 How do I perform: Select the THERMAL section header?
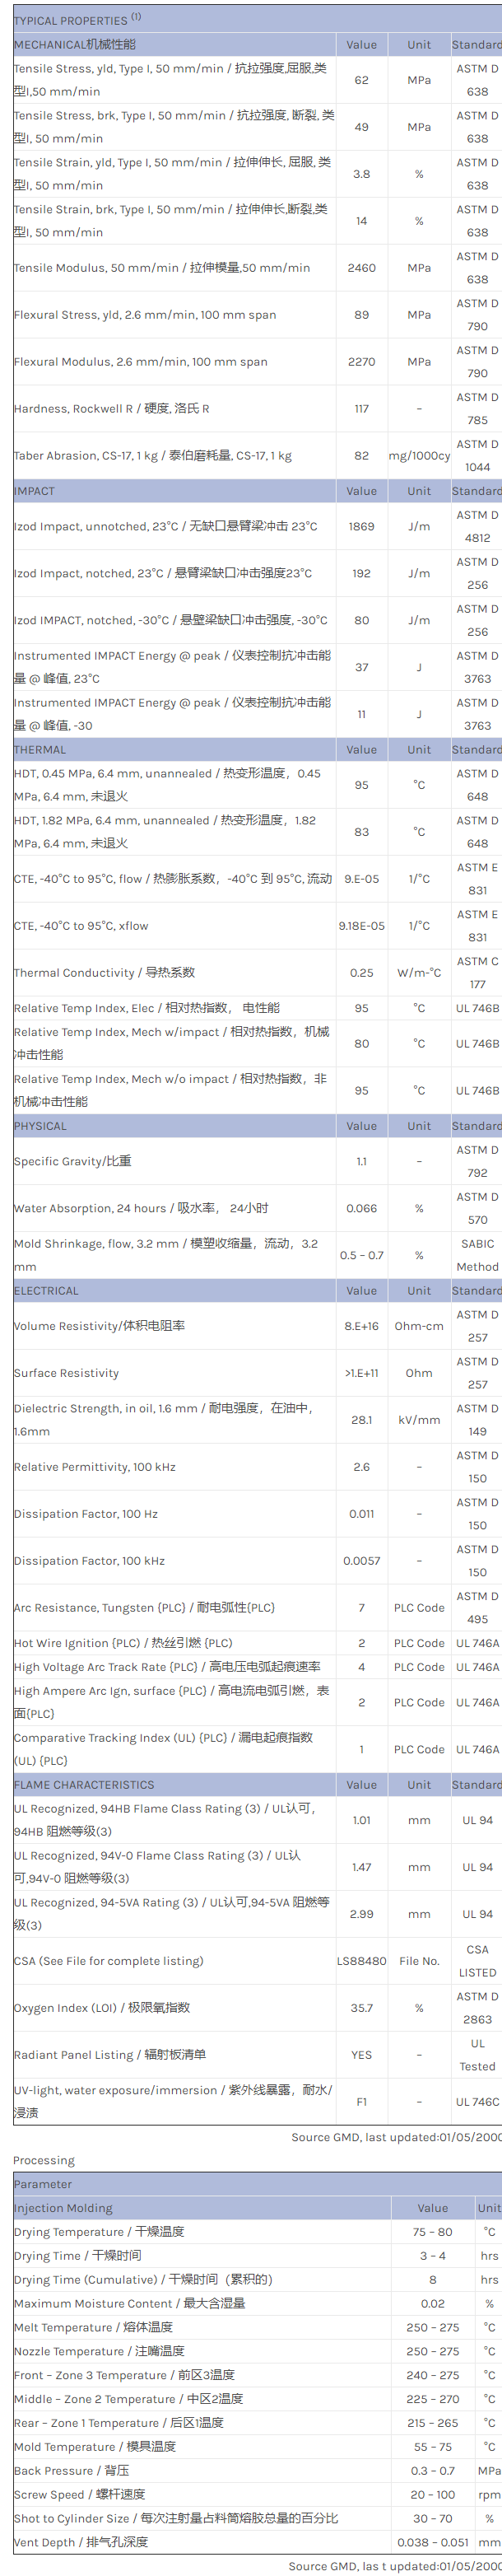point(40,749)
